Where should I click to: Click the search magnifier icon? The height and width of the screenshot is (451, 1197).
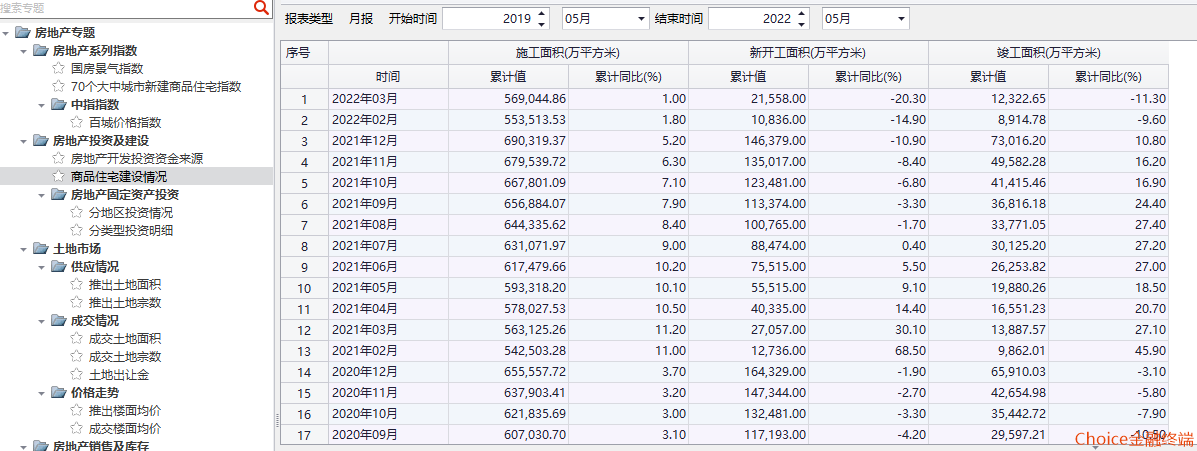[x=261, y=8]
